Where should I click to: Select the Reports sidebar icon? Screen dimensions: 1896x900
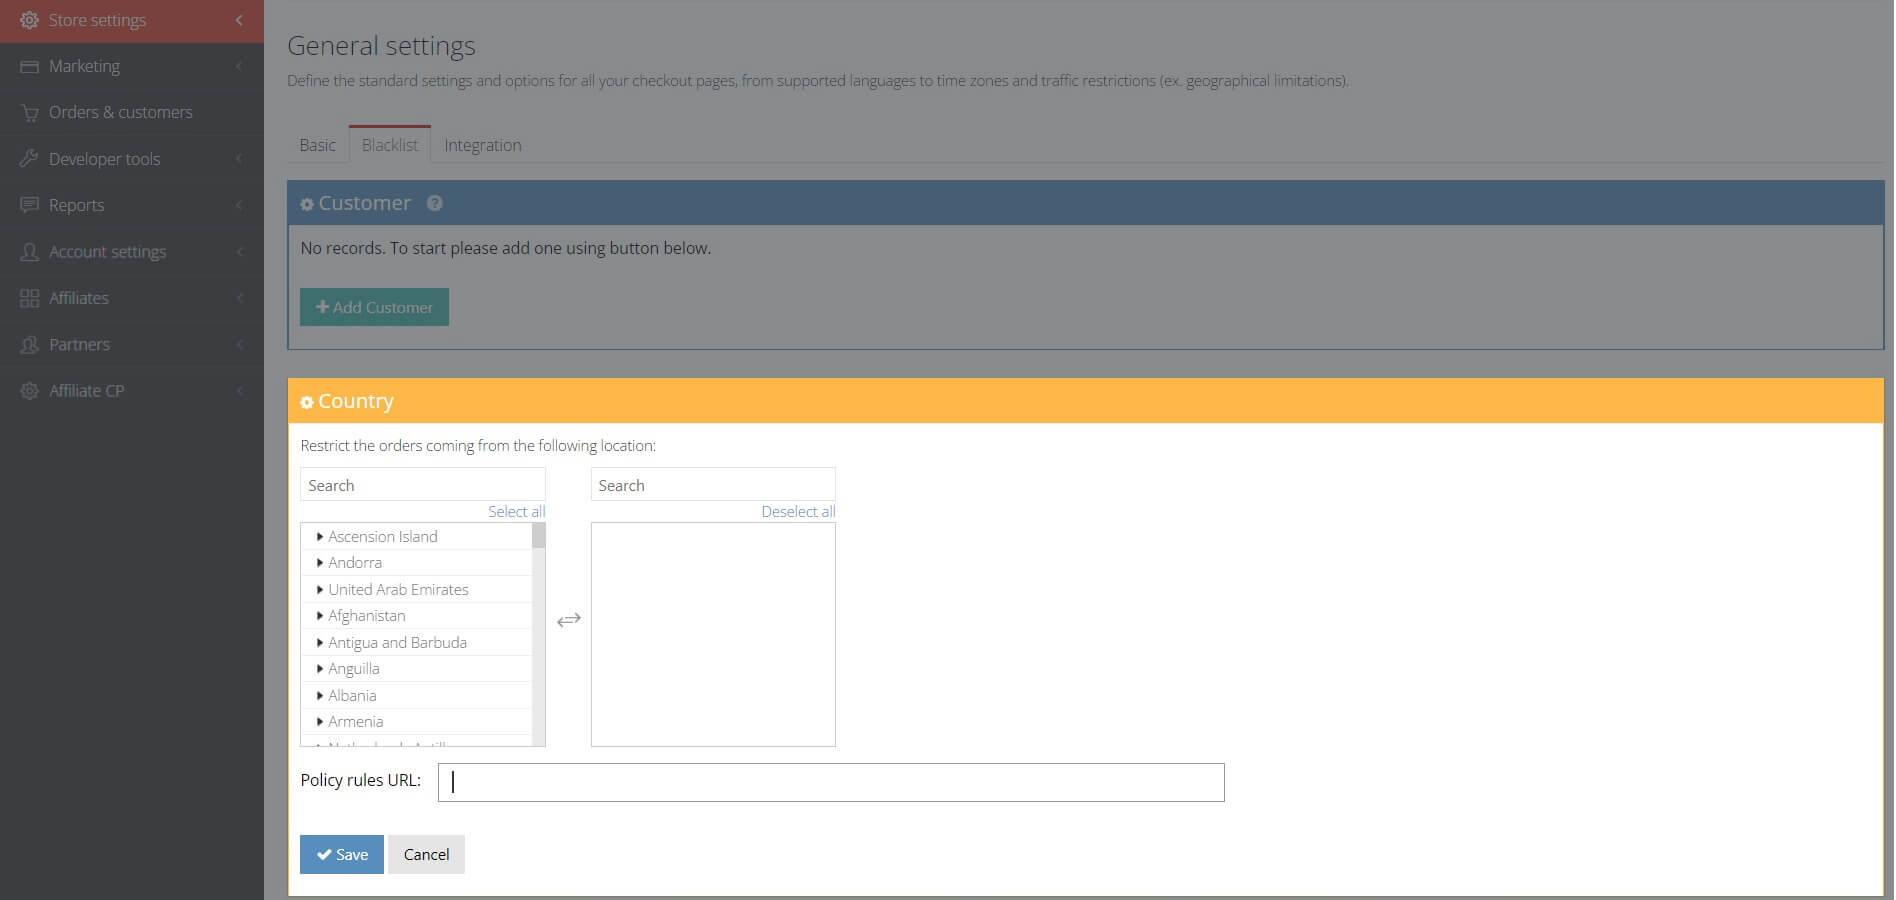pyautogui.click(x=28, y=205)
